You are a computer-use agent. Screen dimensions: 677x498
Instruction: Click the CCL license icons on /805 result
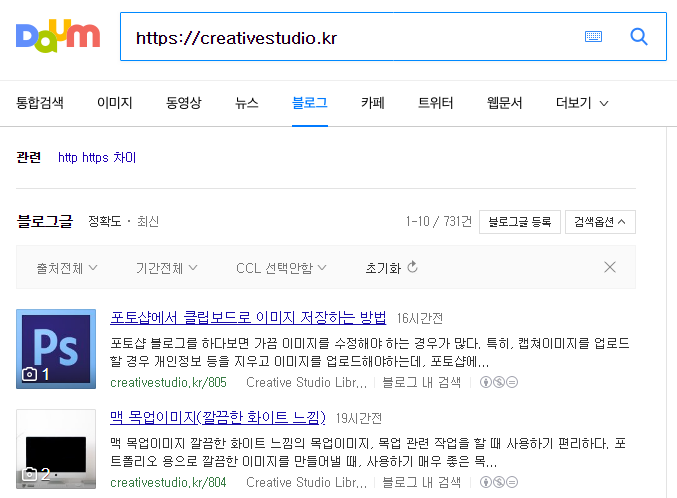click(499, 382)
